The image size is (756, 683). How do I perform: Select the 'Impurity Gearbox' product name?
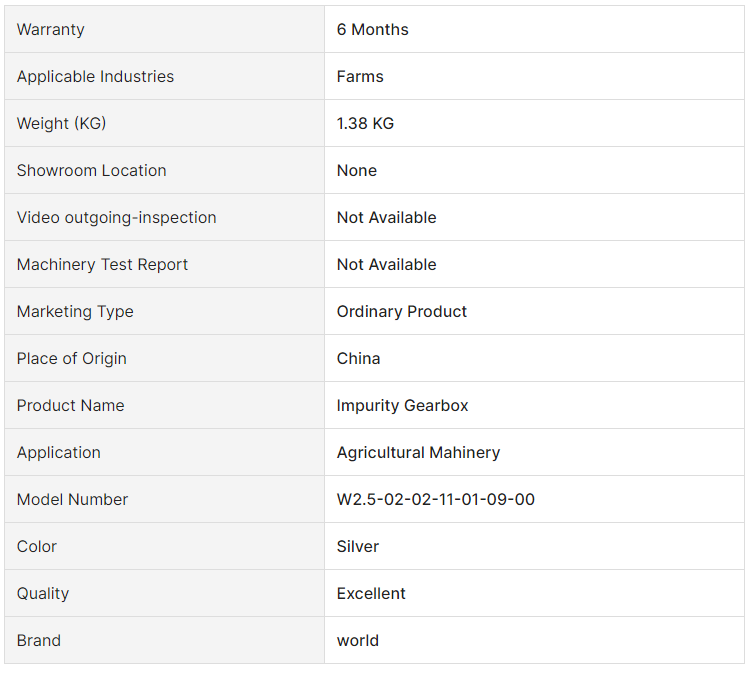[402, 406]
